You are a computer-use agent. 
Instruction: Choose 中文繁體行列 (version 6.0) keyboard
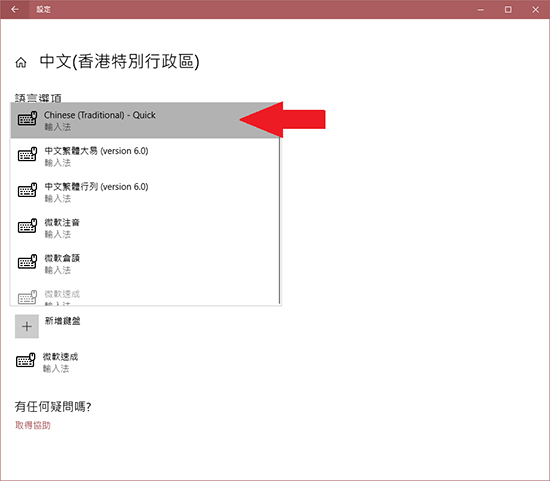146,192
